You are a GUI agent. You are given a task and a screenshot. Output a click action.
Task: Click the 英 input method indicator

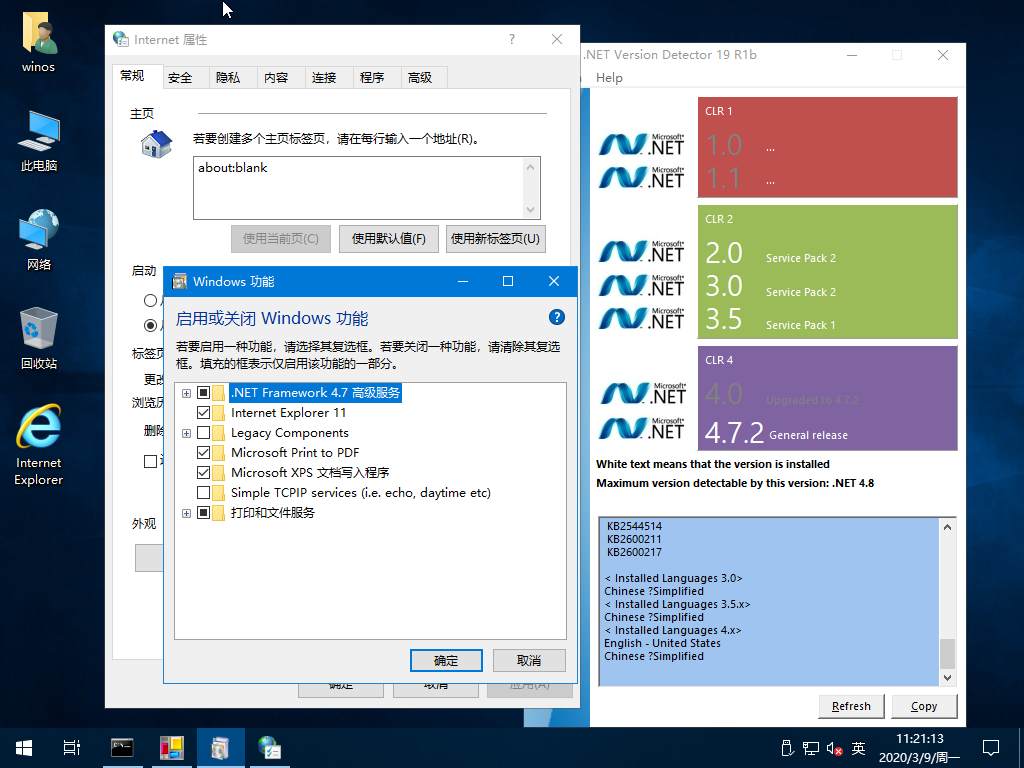(859, 748)
